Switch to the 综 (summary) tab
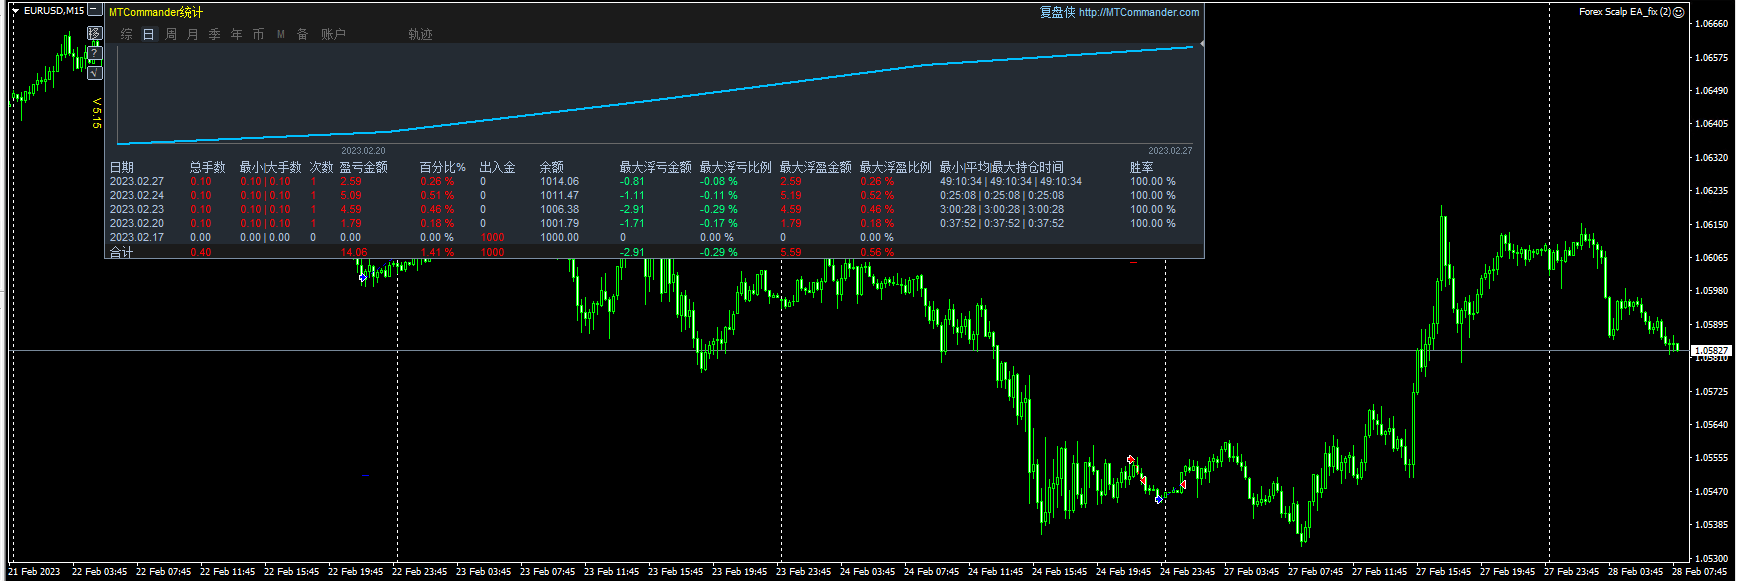 [127, 34]
